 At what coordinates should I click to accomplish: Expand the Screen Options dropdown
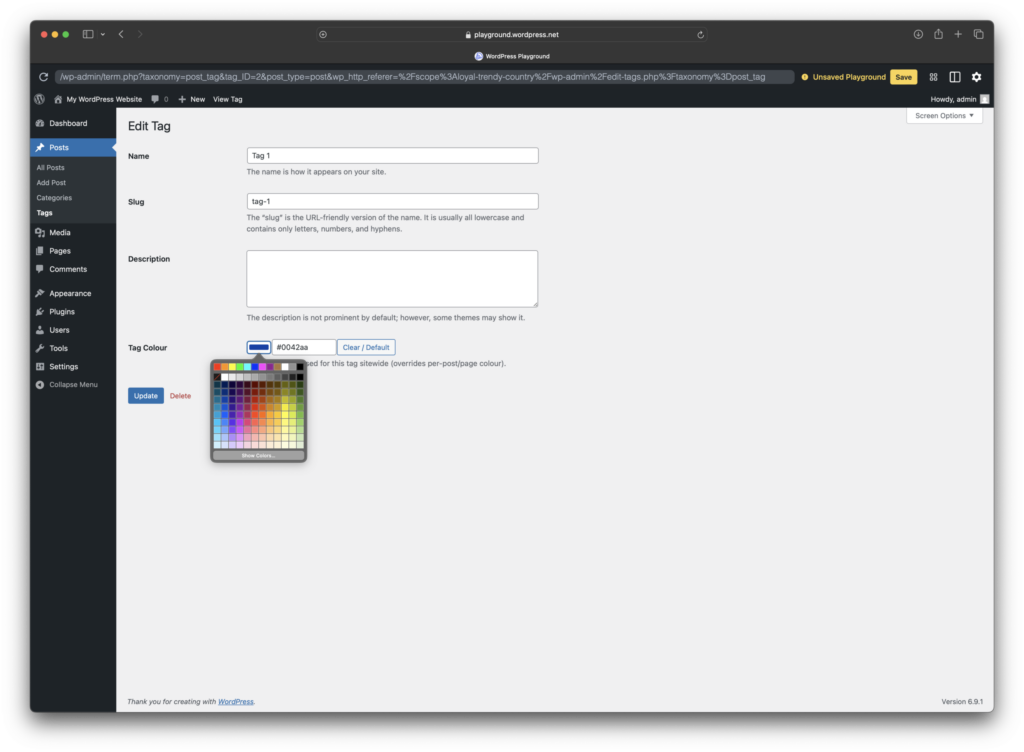[x=944, y=116]
